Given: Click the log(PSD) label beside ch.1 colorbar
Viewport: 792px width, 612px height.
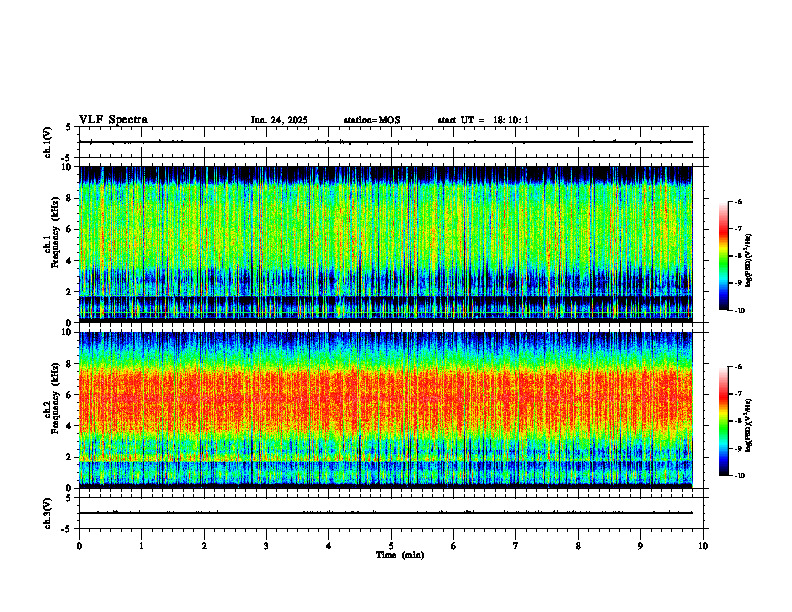Looking at the screenshot, I should pos(749,261).
